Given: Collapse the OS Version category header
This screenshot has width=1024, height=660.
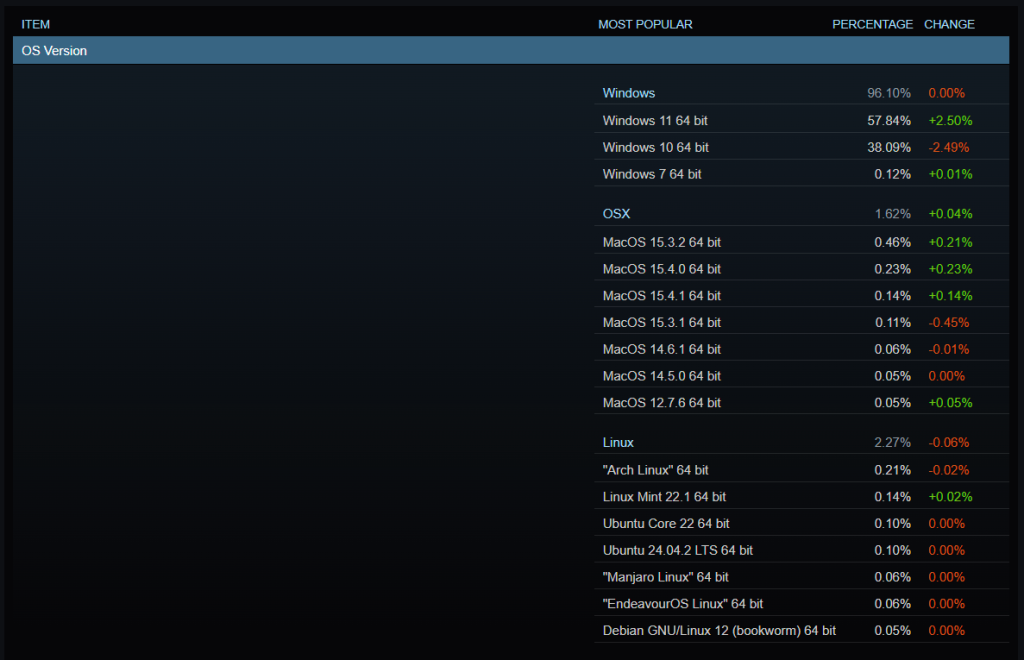Looking at the screenshot, I should [x=511, y=50].
